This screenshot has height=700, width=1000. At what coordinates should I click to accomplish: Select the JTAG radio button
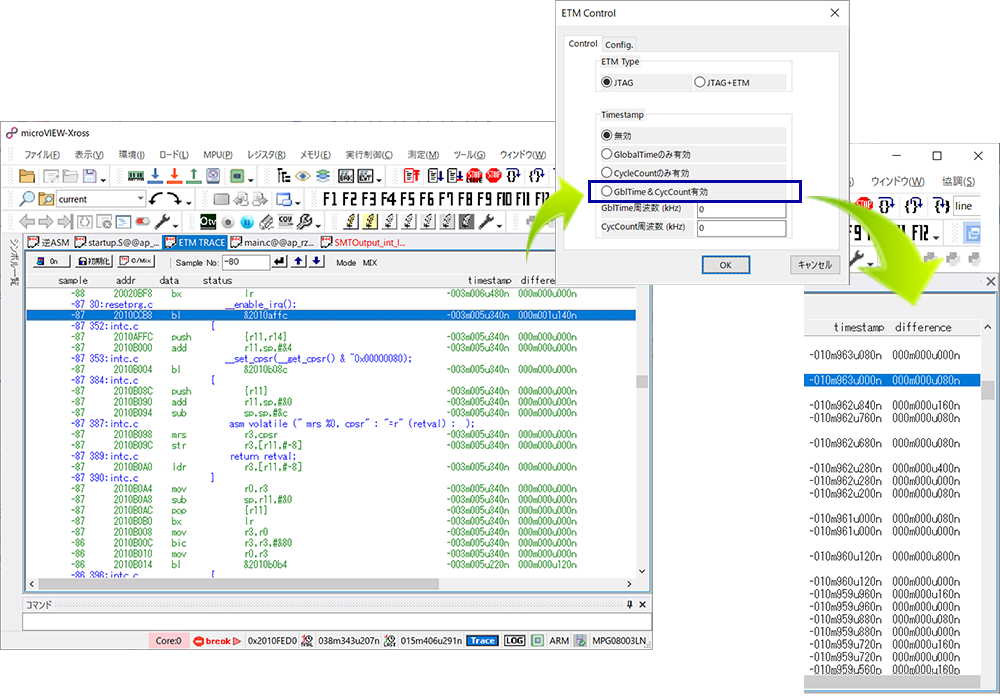tap(607, 82)
